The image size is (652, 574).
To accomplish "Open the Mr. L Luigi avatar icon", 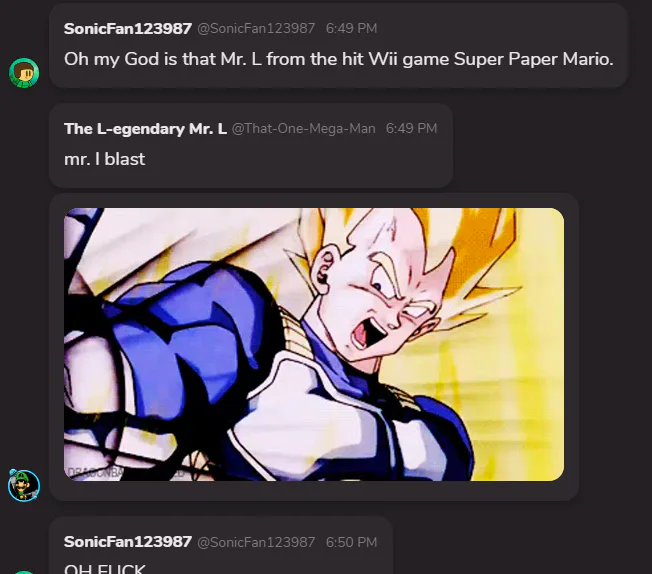I will click(24, 486).
